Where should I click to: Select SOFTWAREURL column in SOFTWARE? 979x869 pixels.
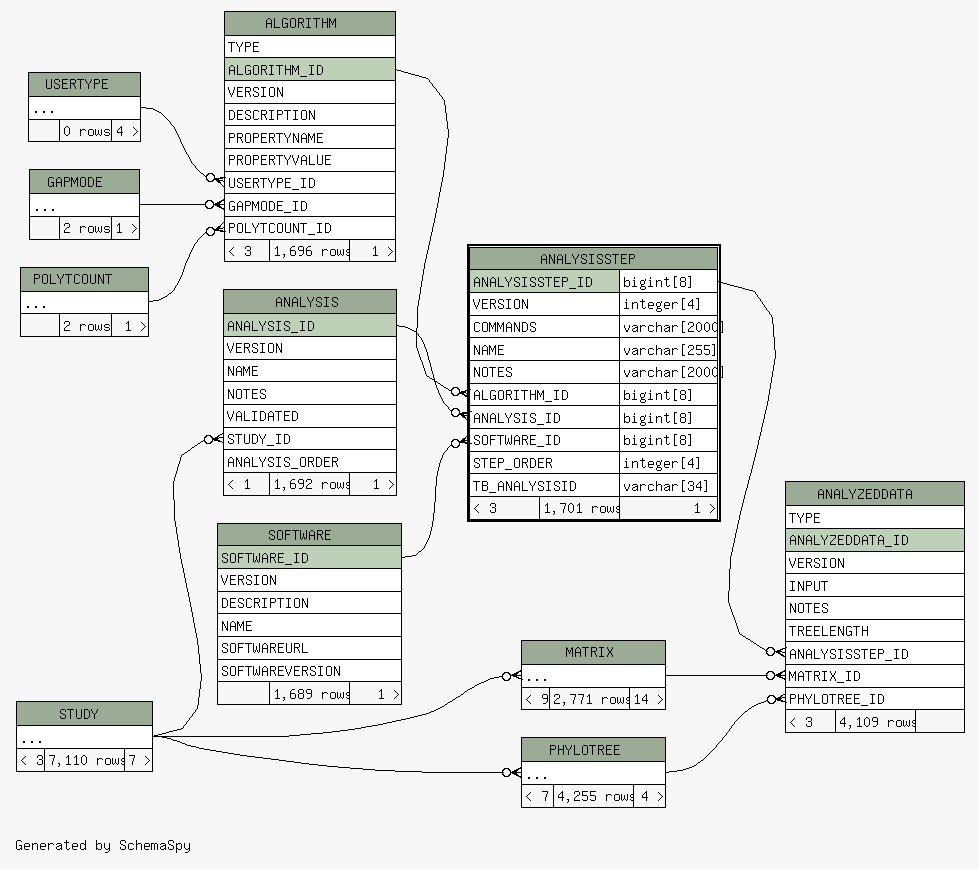pos(309,648)
